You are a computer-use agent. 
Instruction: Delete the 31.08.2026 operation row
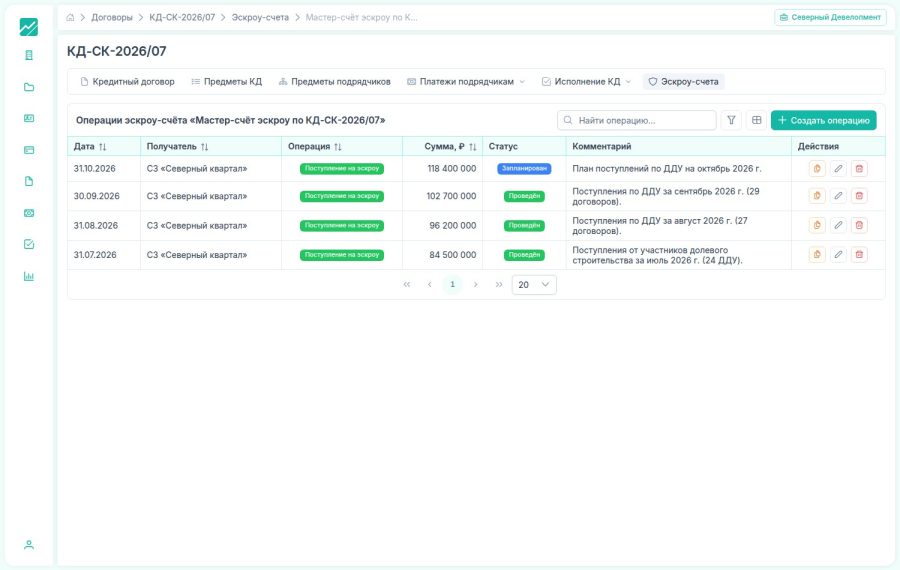(859, 225)
